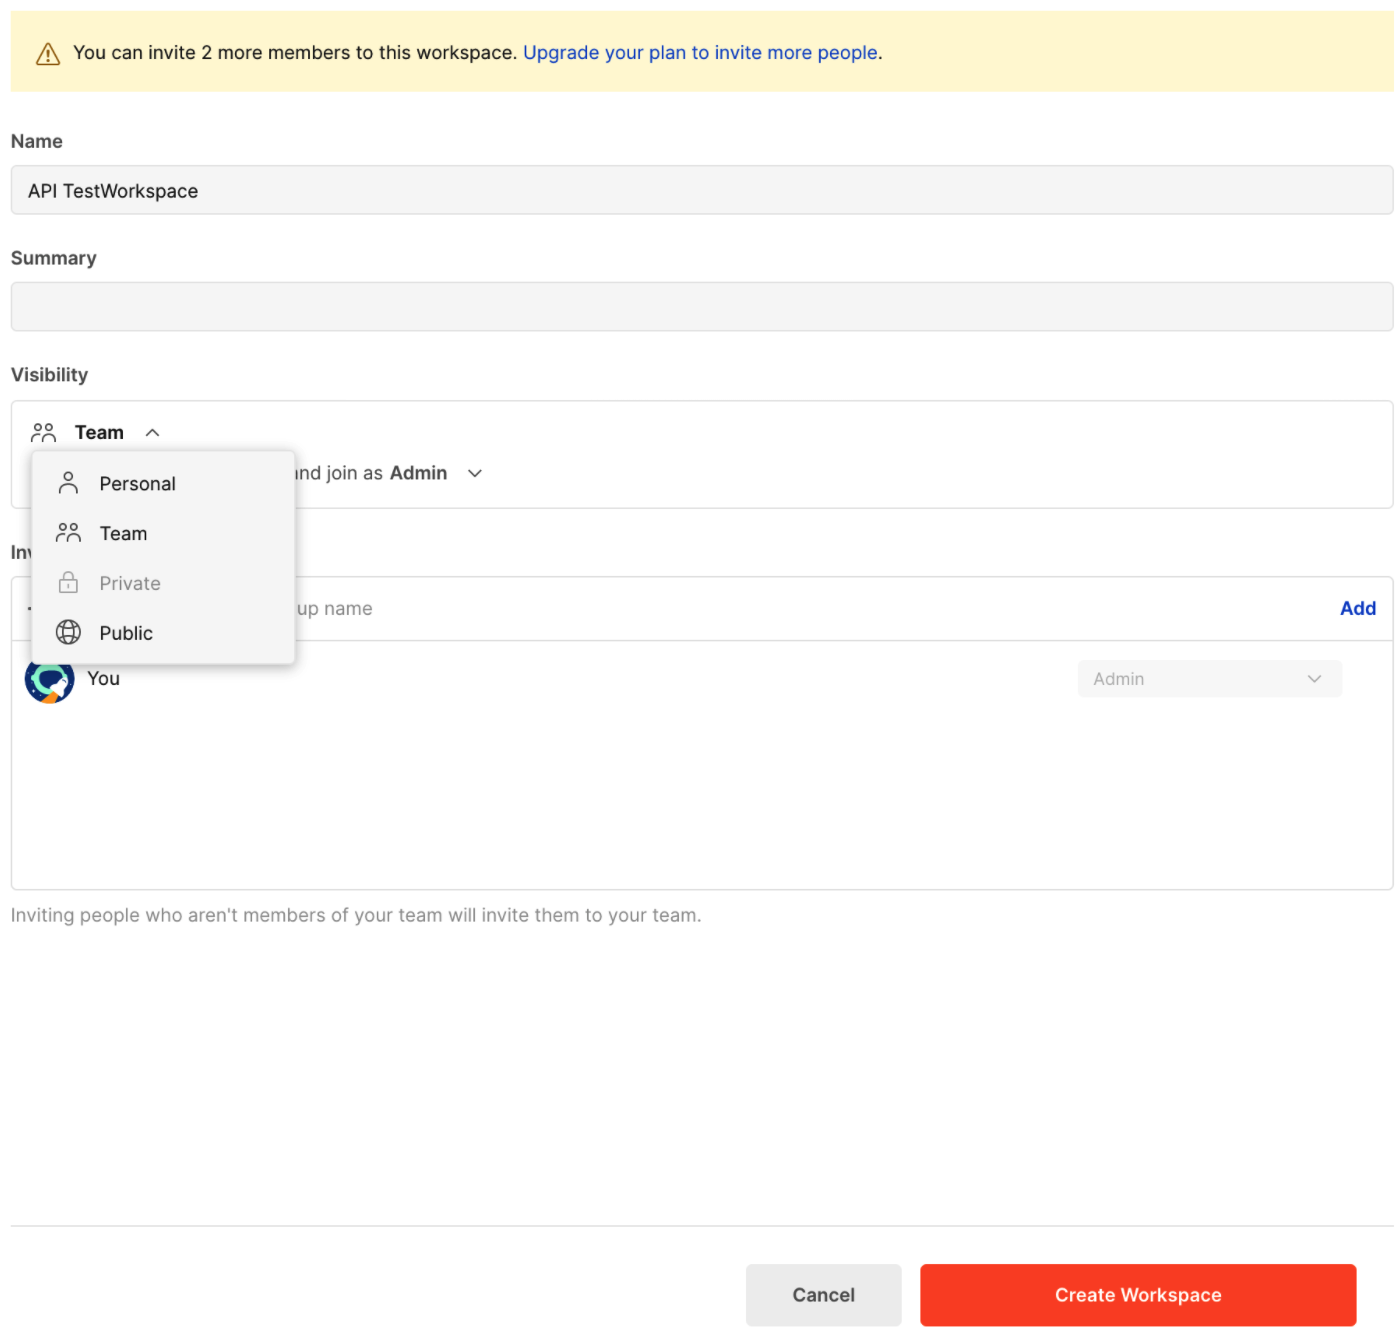
Task: Click the warning triangle icon in banner
Action: coord(48,54)
